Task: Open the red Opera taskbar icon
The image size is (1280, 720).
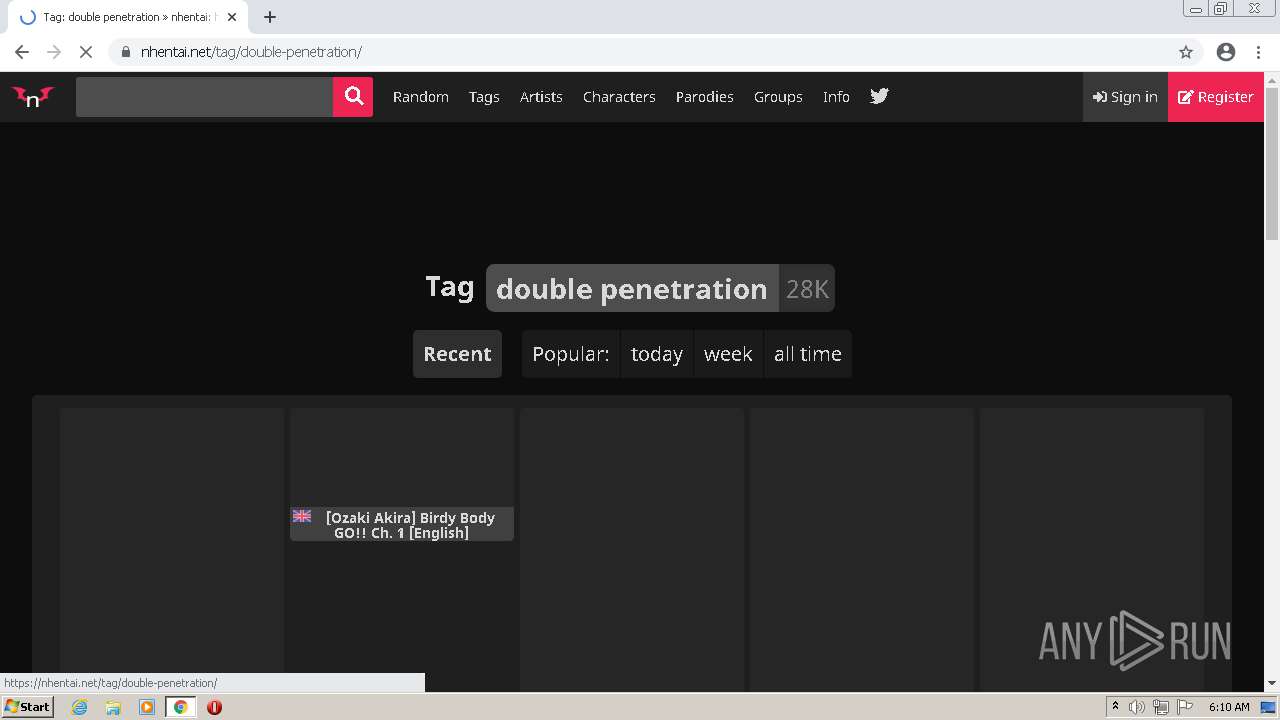Action: (214, 707)
